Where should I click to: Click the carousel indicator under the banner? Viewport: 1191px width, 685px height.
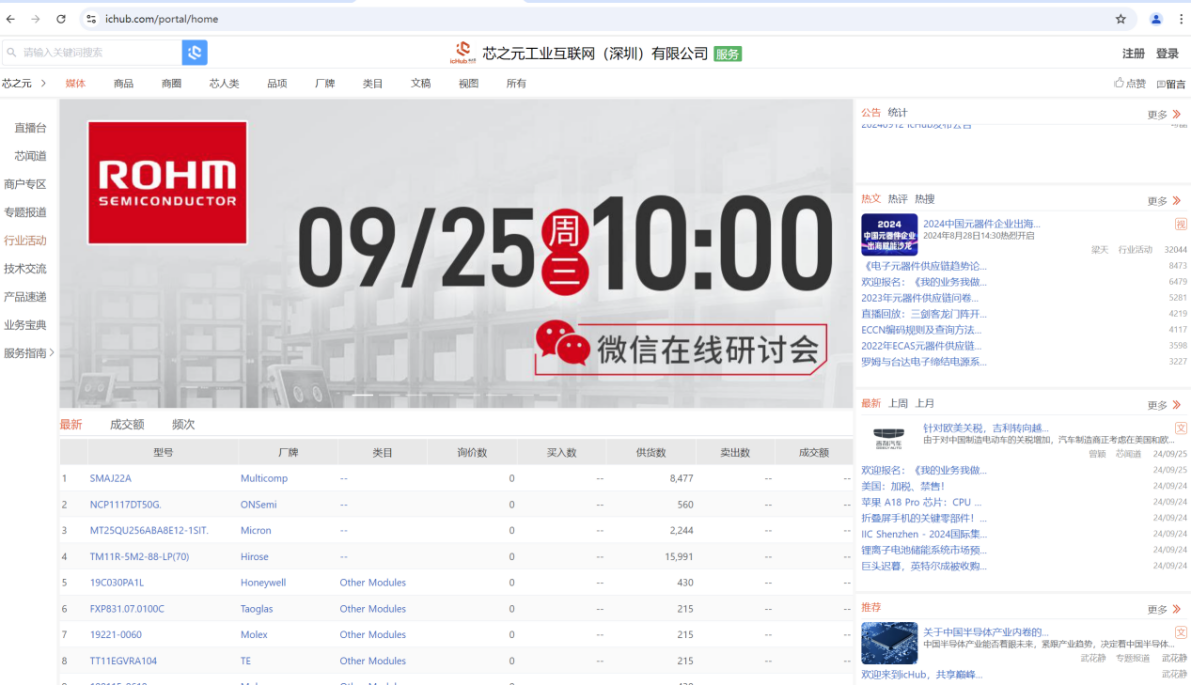(362, 395)
